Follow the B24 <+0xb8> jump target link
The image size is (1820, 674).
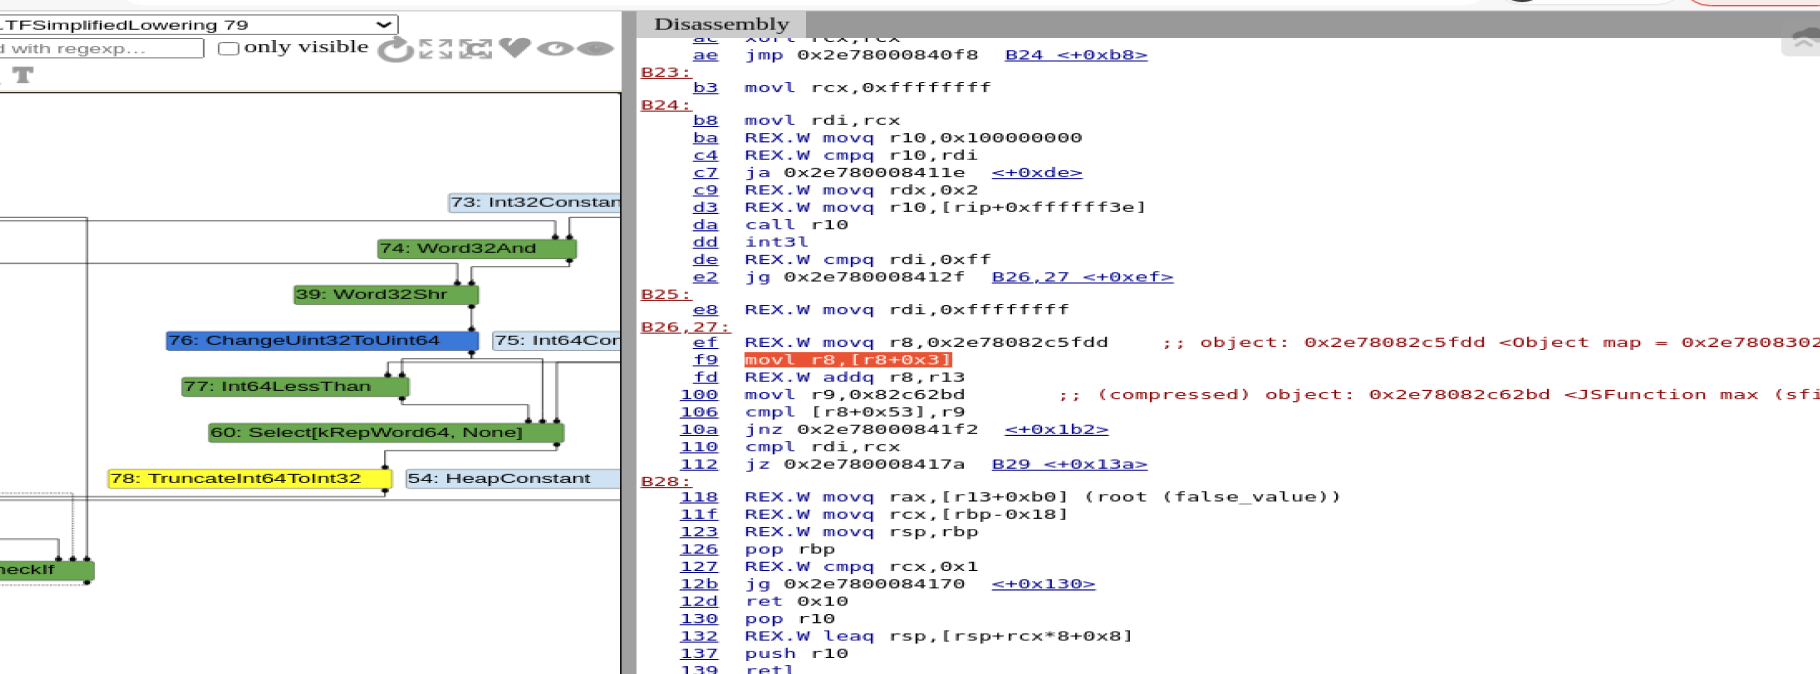click(1075, 55)
